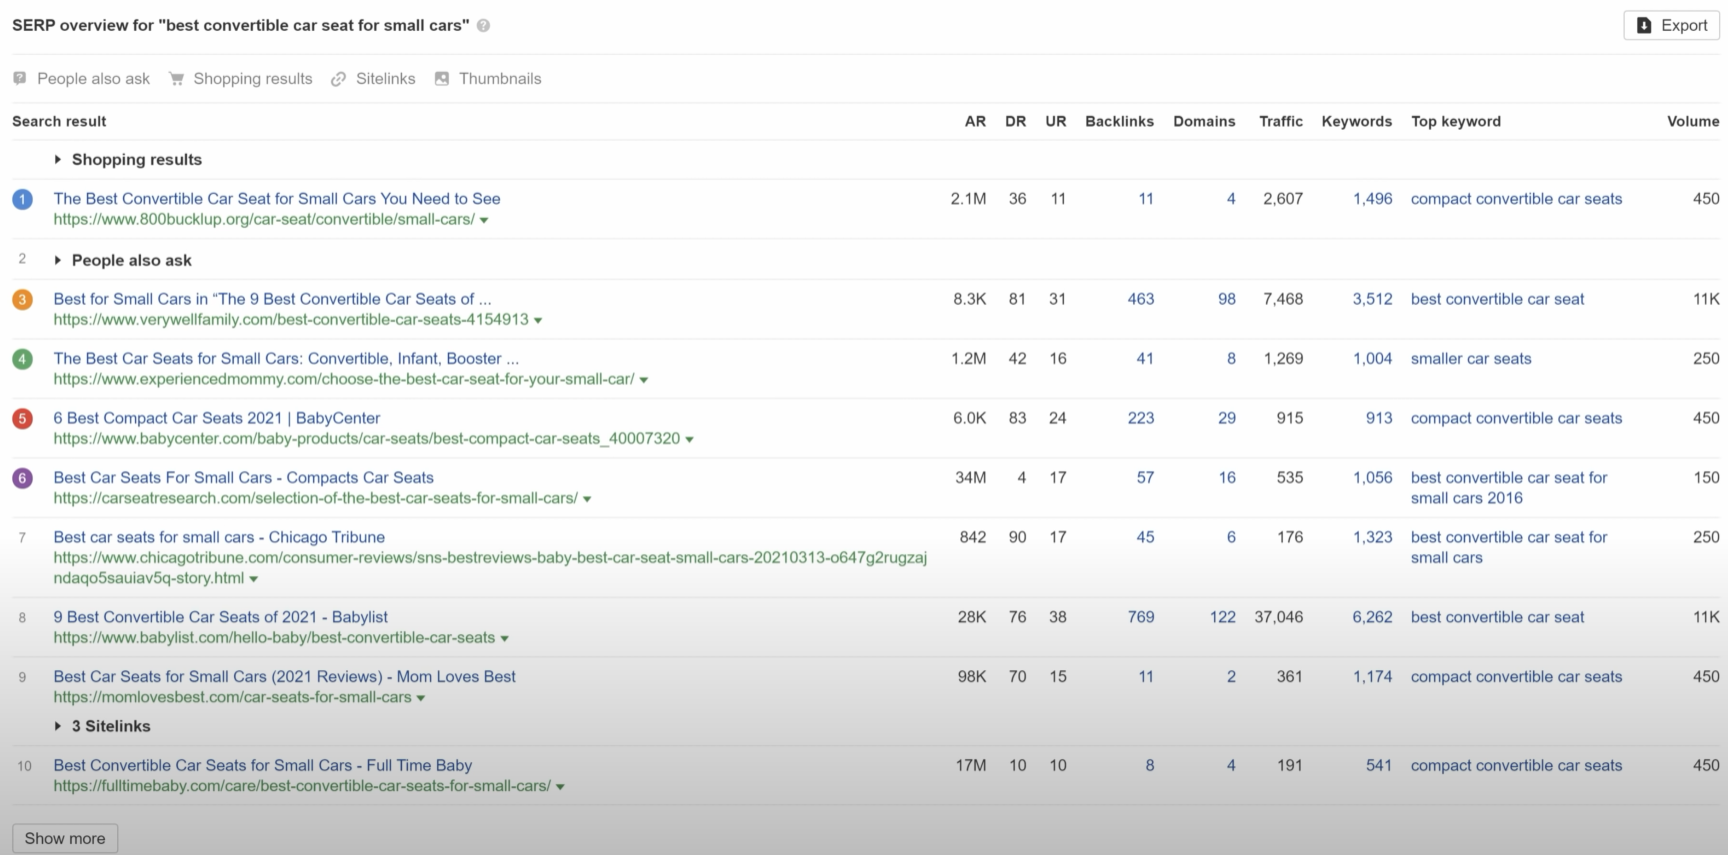
Task: Open the Mom Loves Best result title
Action: [285, 677]
